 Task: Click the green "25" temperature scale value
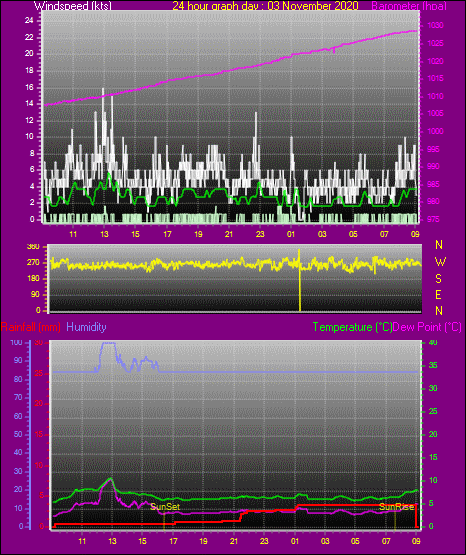pyautogui.click(x=433, y=411)
